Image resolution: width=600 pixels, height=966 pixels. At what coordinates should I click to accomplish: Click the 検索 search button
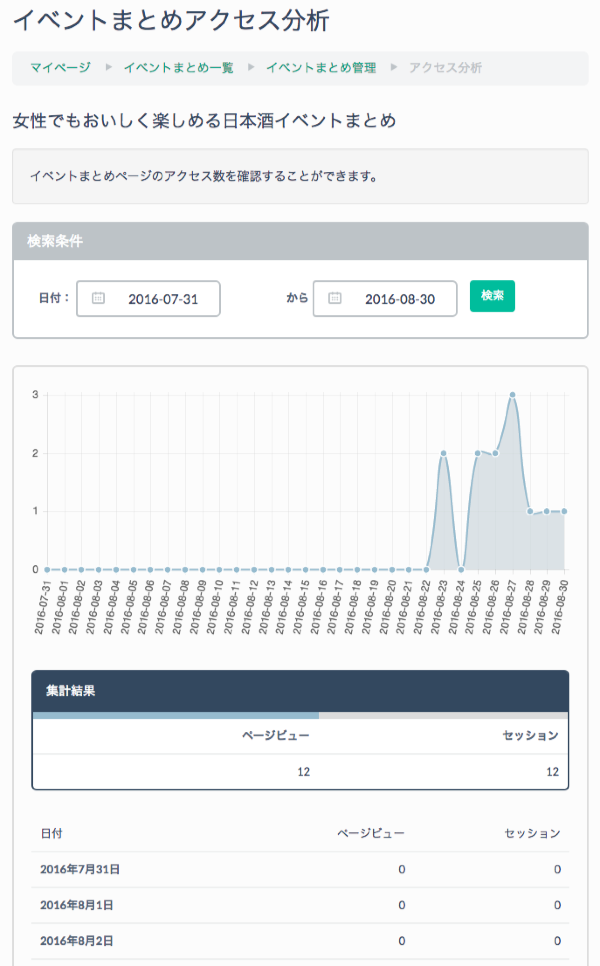click(492, 296)
